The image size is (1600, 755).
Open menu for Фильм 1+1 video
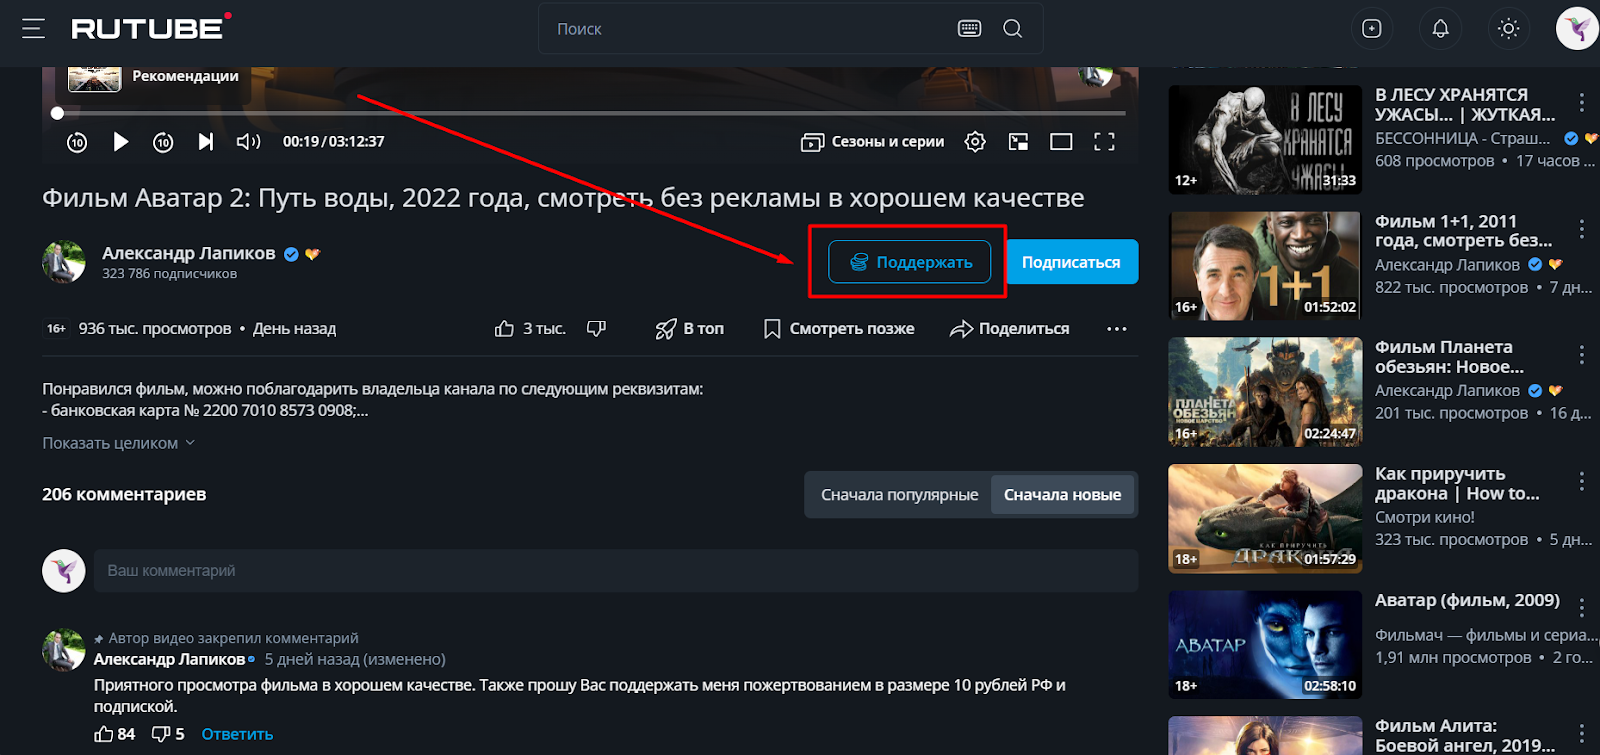pos(1581,229)
